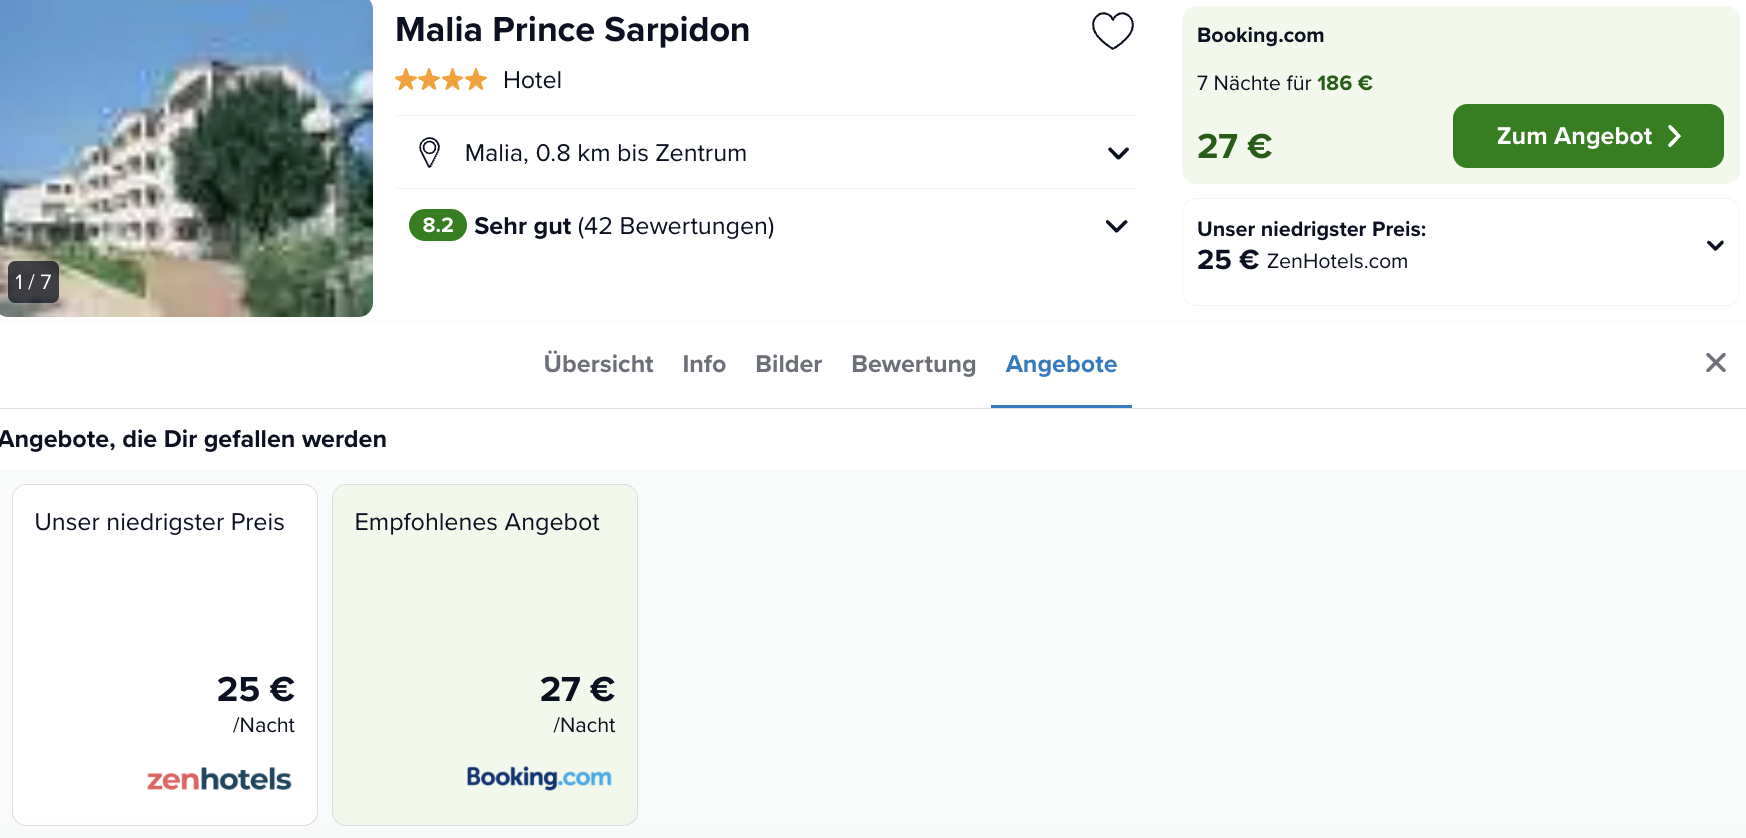Viewport: 1746px width, 838px height.
Task: Select the Angebote tab
Action: [1061, 364]
